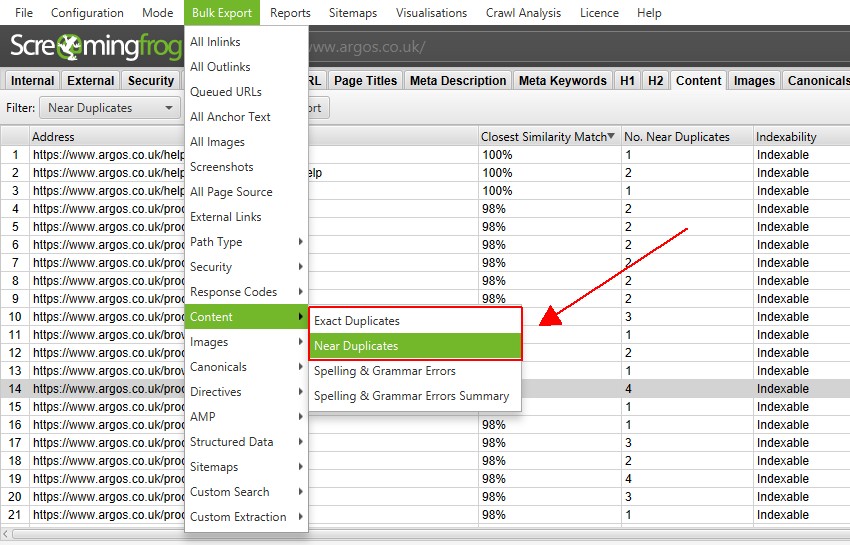Sort by Address column header
The width and height of the screenshot is (850, 545).
[107, 136]
